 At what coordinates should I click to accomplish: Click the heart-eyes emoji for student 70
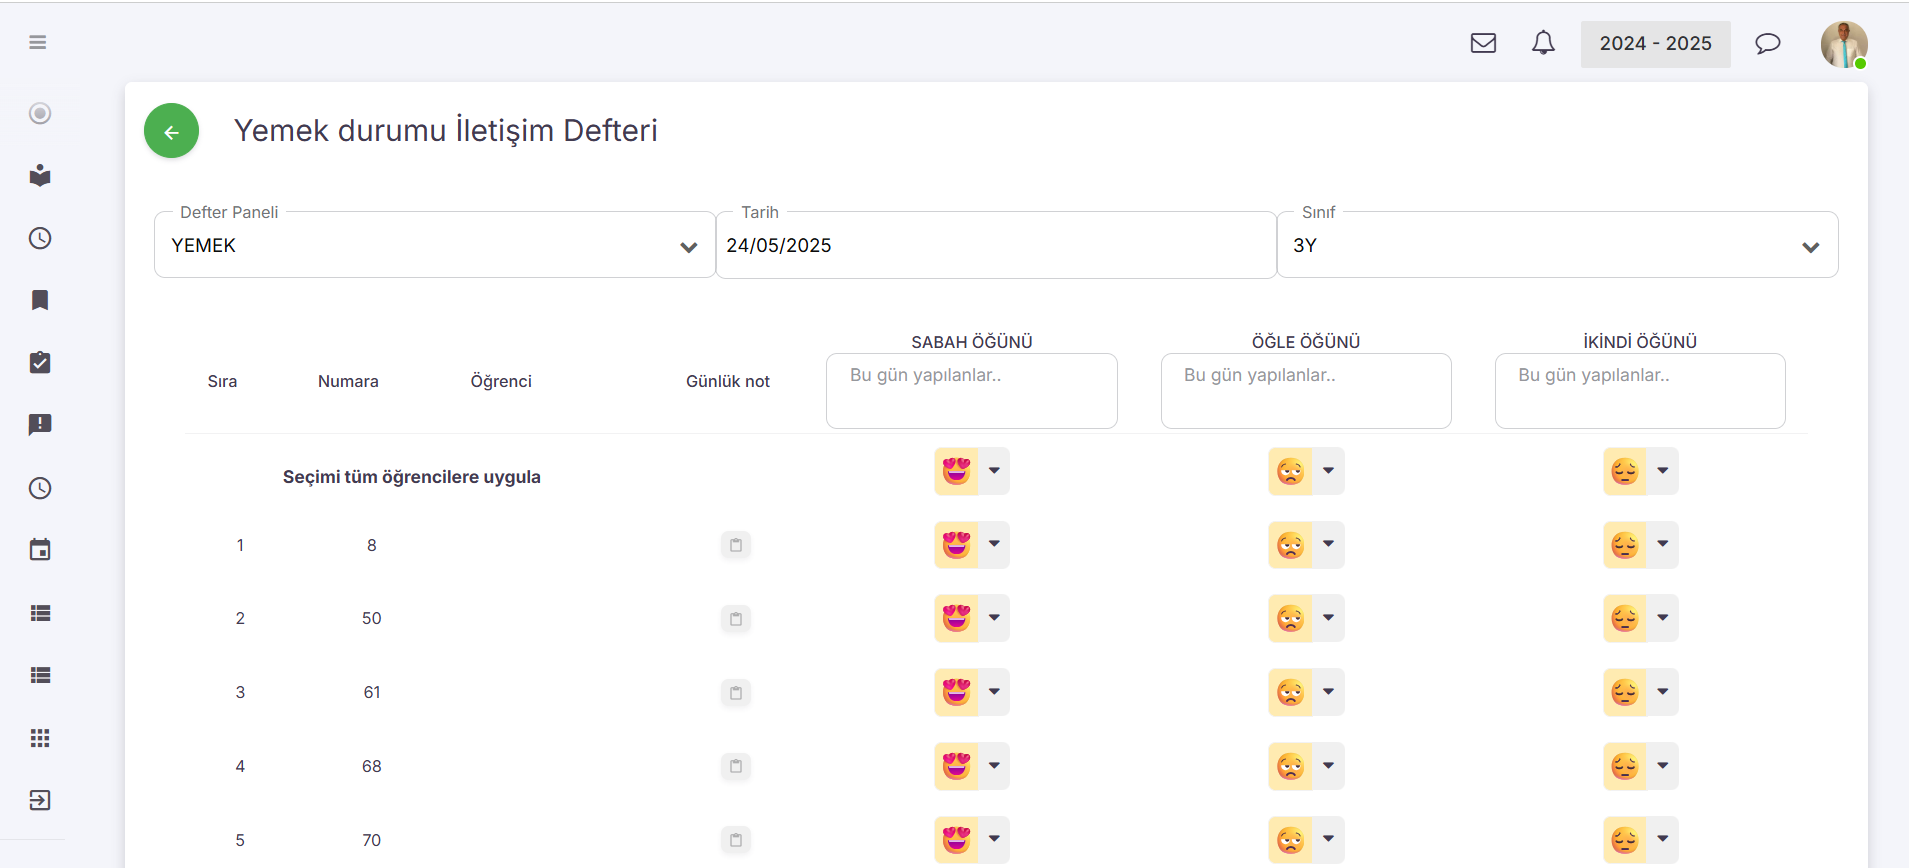956,840
